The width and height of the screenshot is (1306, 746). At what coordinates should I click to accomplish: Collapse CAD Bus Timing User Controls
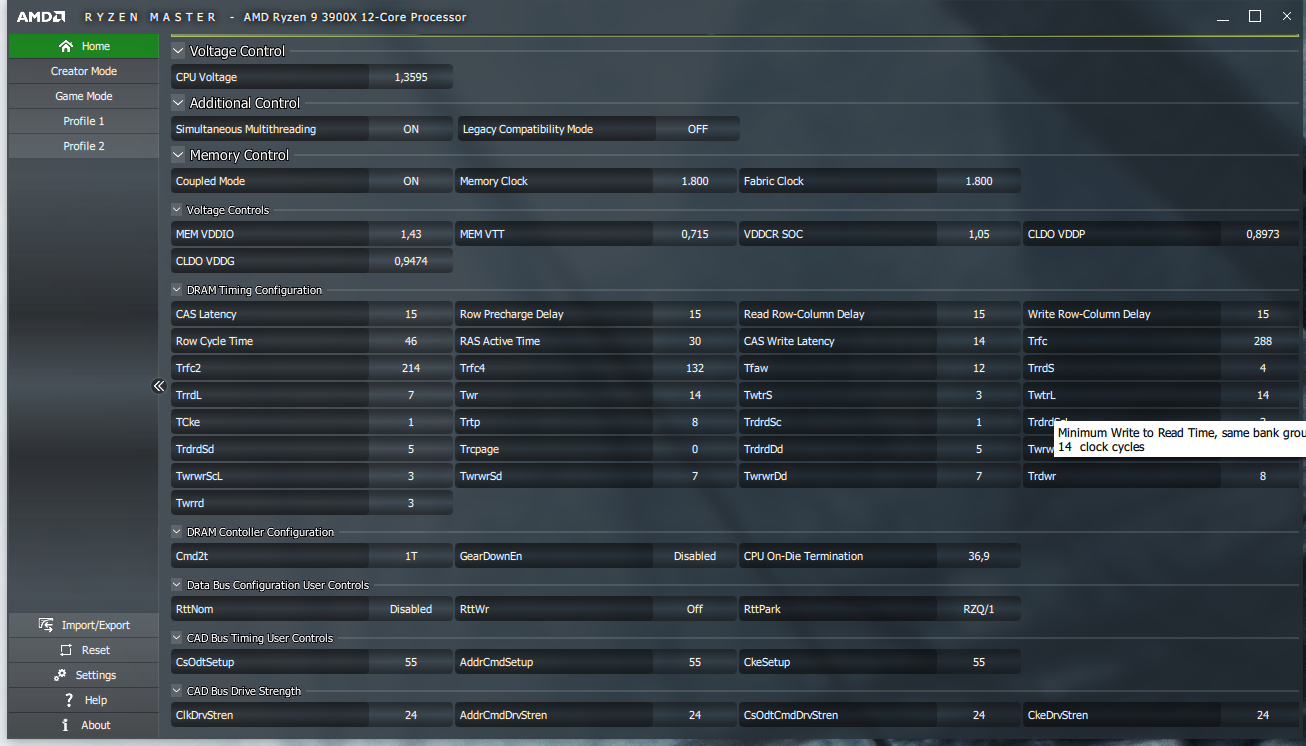177,638
